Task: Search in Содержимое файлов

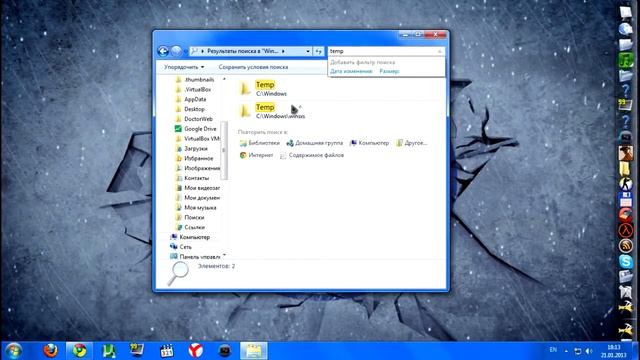Action: coord(312,155)
